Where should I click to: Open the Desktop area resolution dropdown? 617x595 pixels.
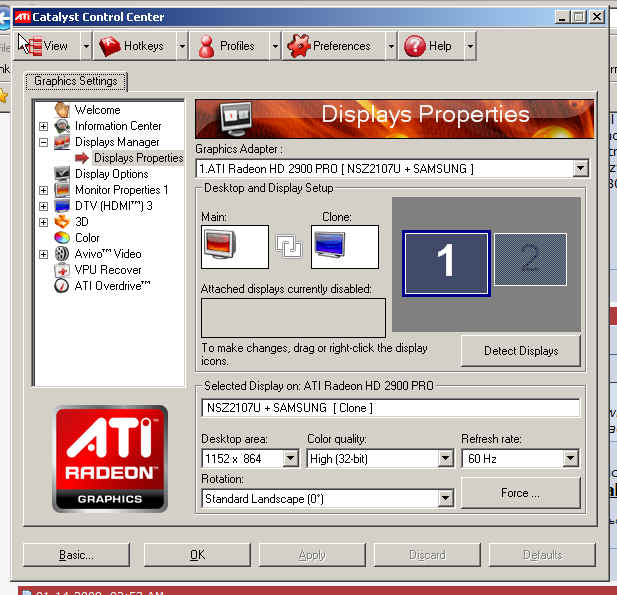[x=291, y=458]
